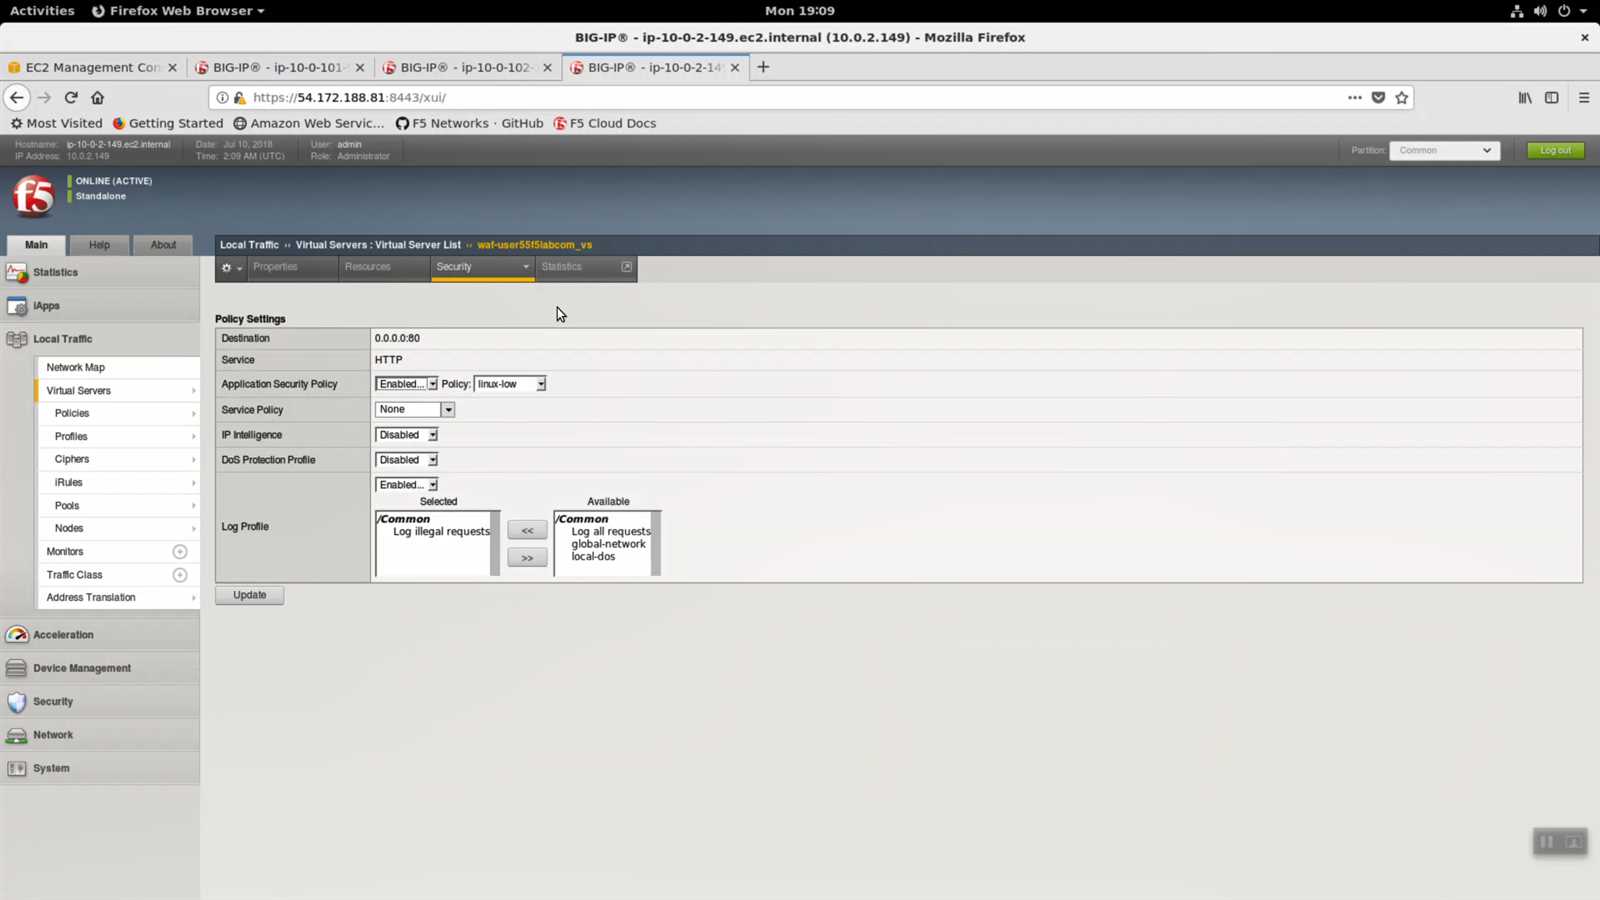
Task: Click the Network sidebar icon
Action: pos(17,735)
